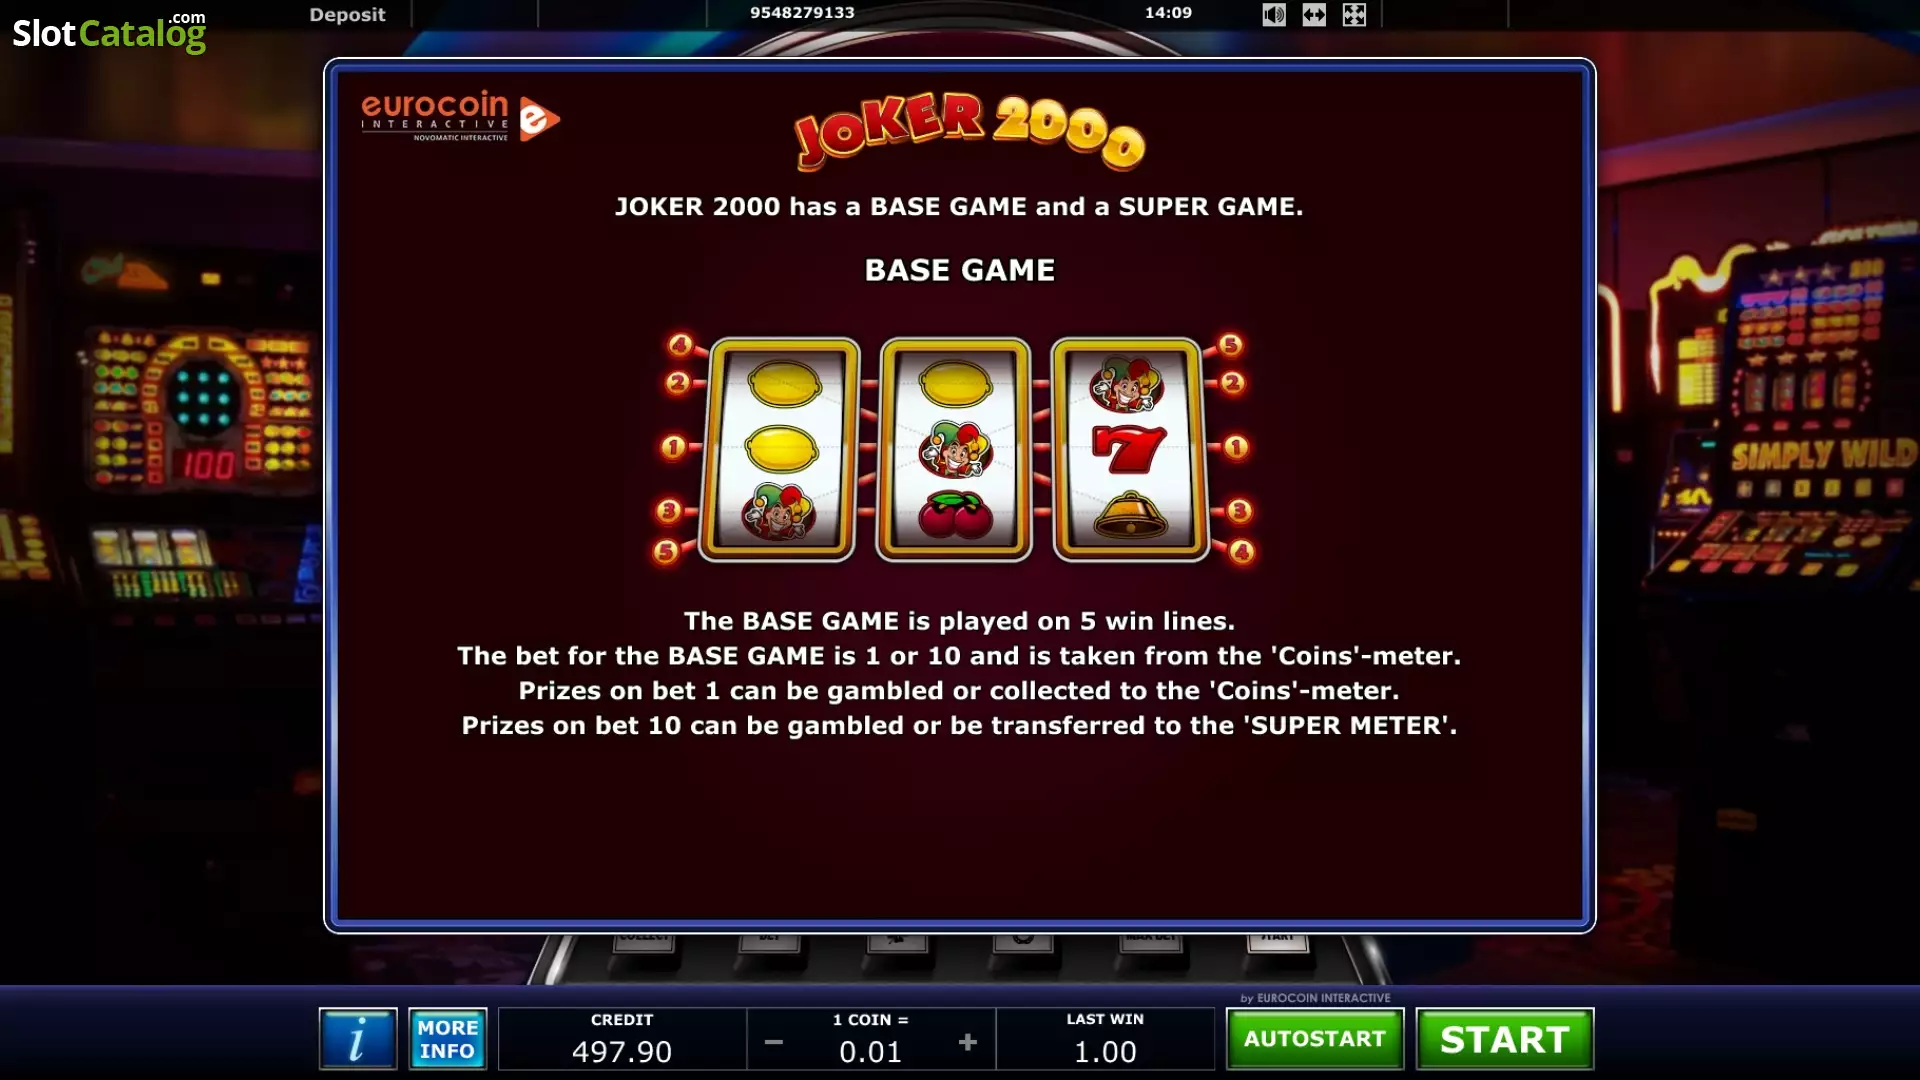This screenshot has width=1920, height=1080.
Task: Open the MORE INFO panel
Action: tap(448, 1039)
